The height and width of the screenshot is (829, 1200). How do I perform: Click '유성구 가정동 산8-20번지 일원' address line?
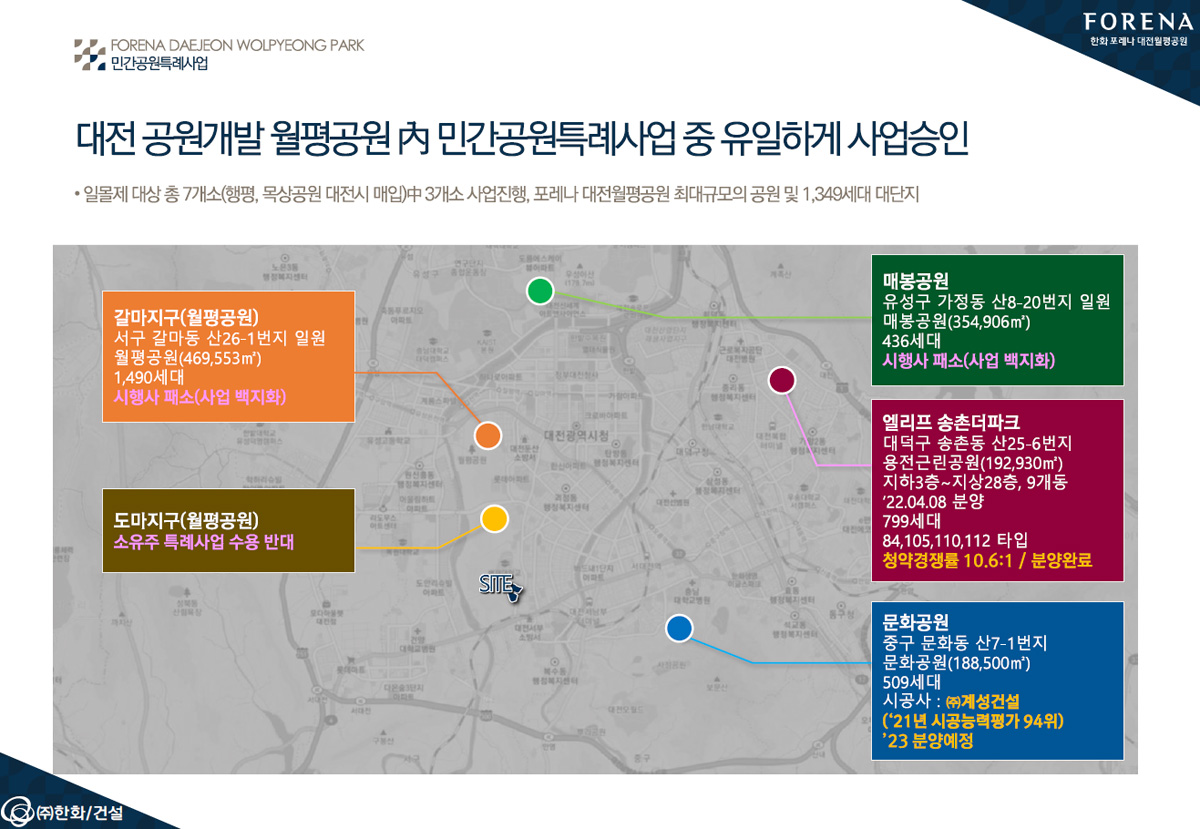(x=996, y=302)
